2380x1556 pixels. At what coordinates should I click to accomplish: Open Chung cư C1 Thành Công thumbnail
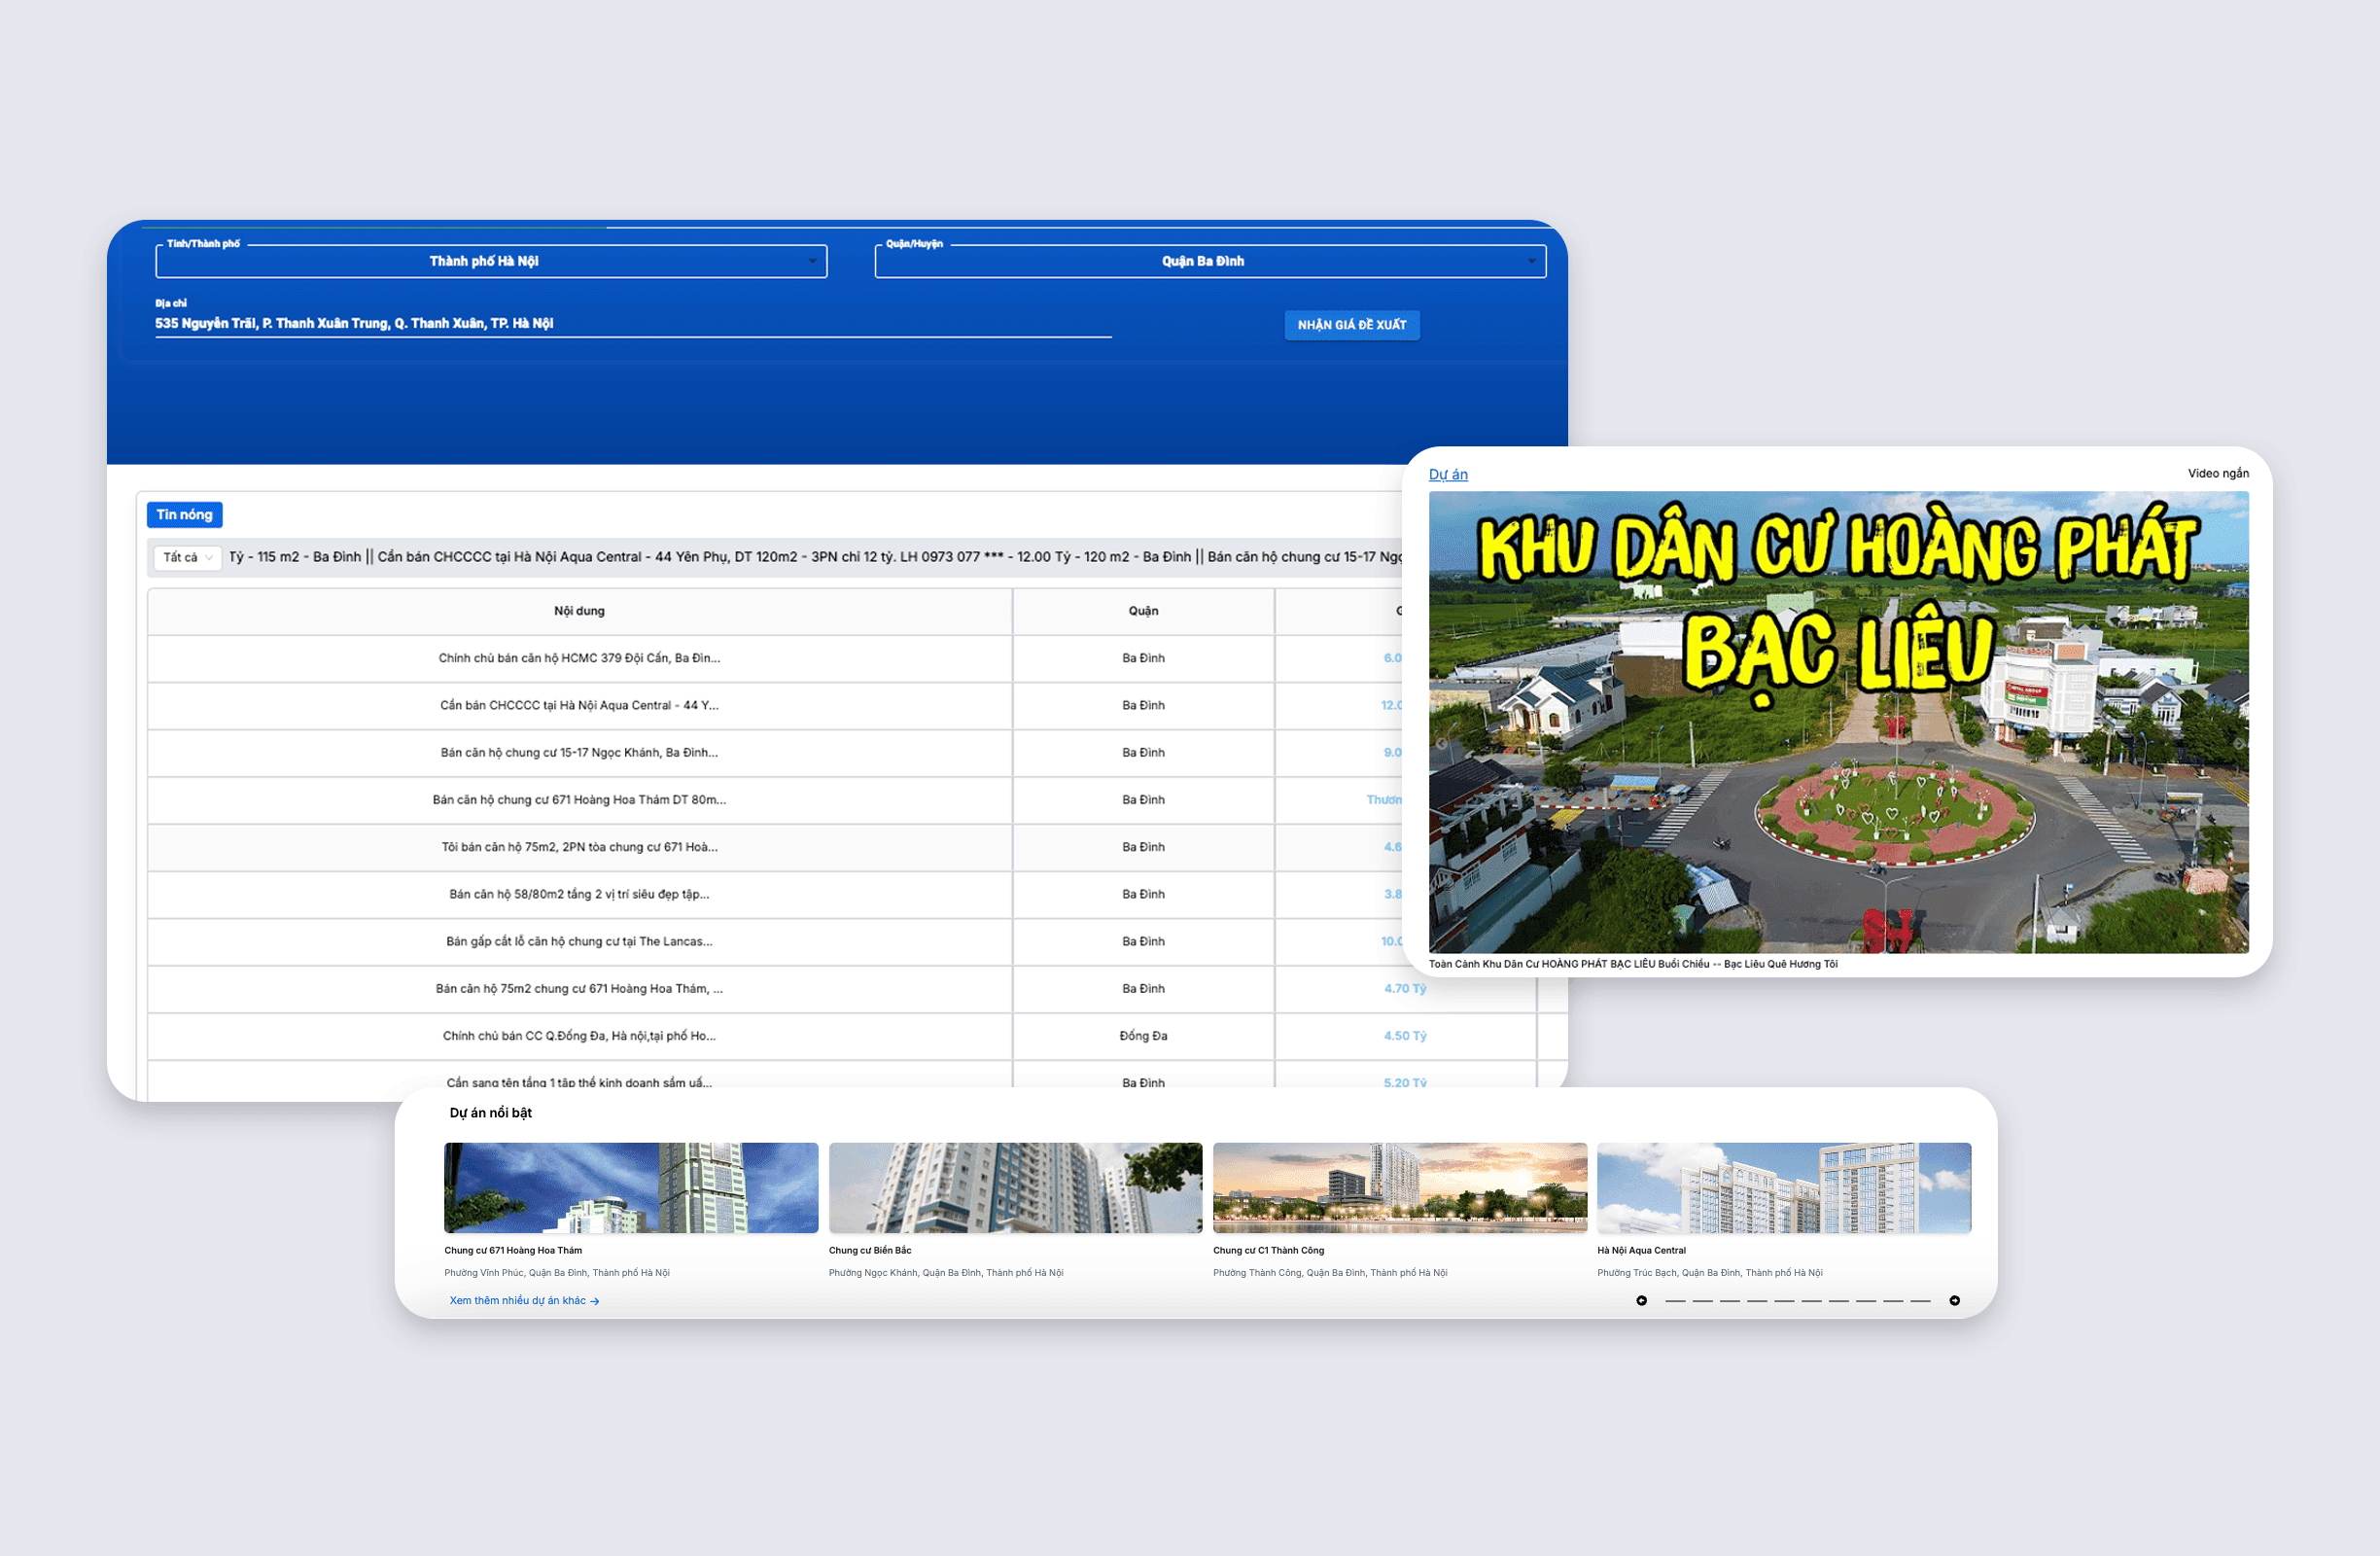coord(1399,1187)
